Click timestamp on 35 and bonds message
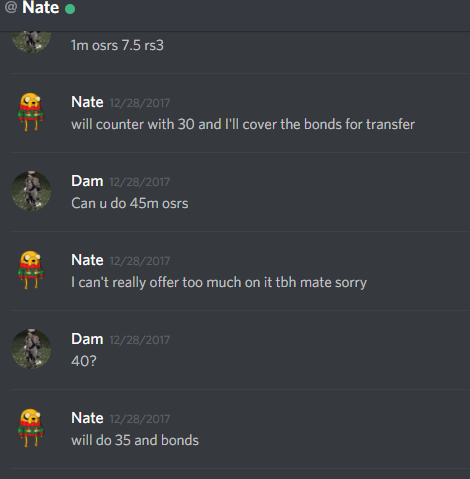The height and width of the screenshot is (479, 470). (x=140, y=419)
